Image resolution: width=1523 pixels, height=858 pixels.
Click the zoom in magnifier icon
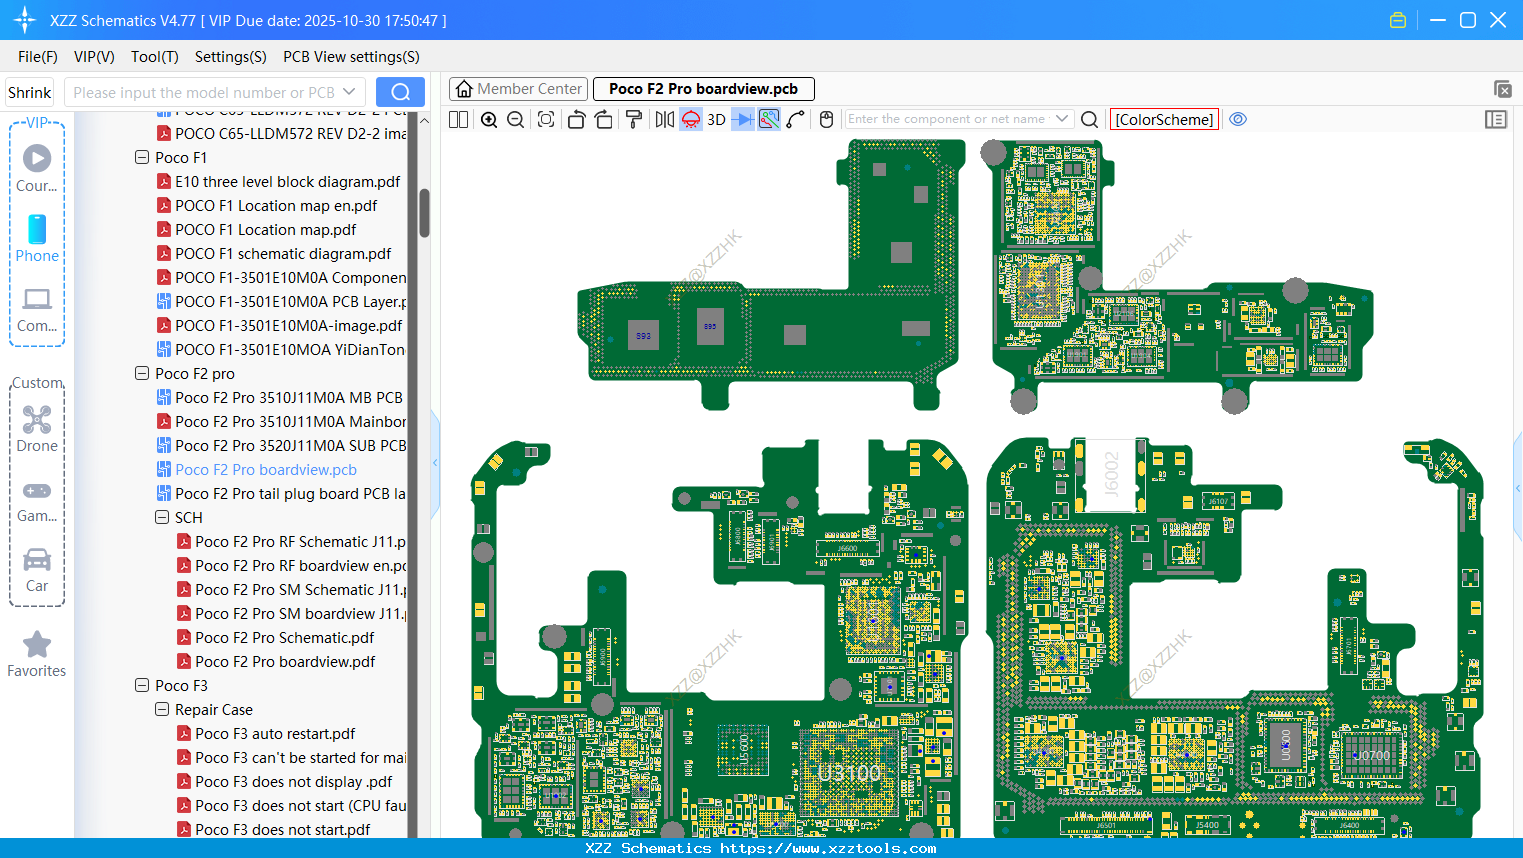489,120
